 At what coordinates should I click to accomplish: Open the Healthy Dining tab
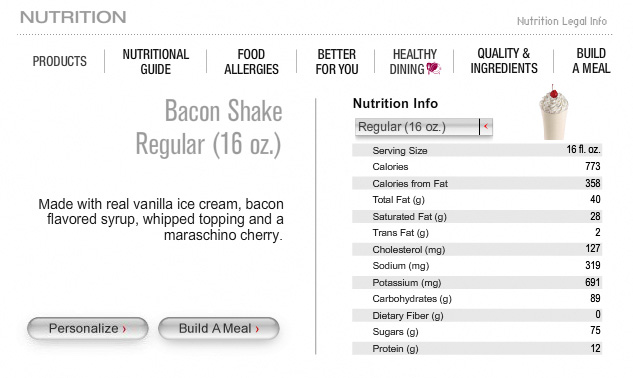(x=415, y=61)
